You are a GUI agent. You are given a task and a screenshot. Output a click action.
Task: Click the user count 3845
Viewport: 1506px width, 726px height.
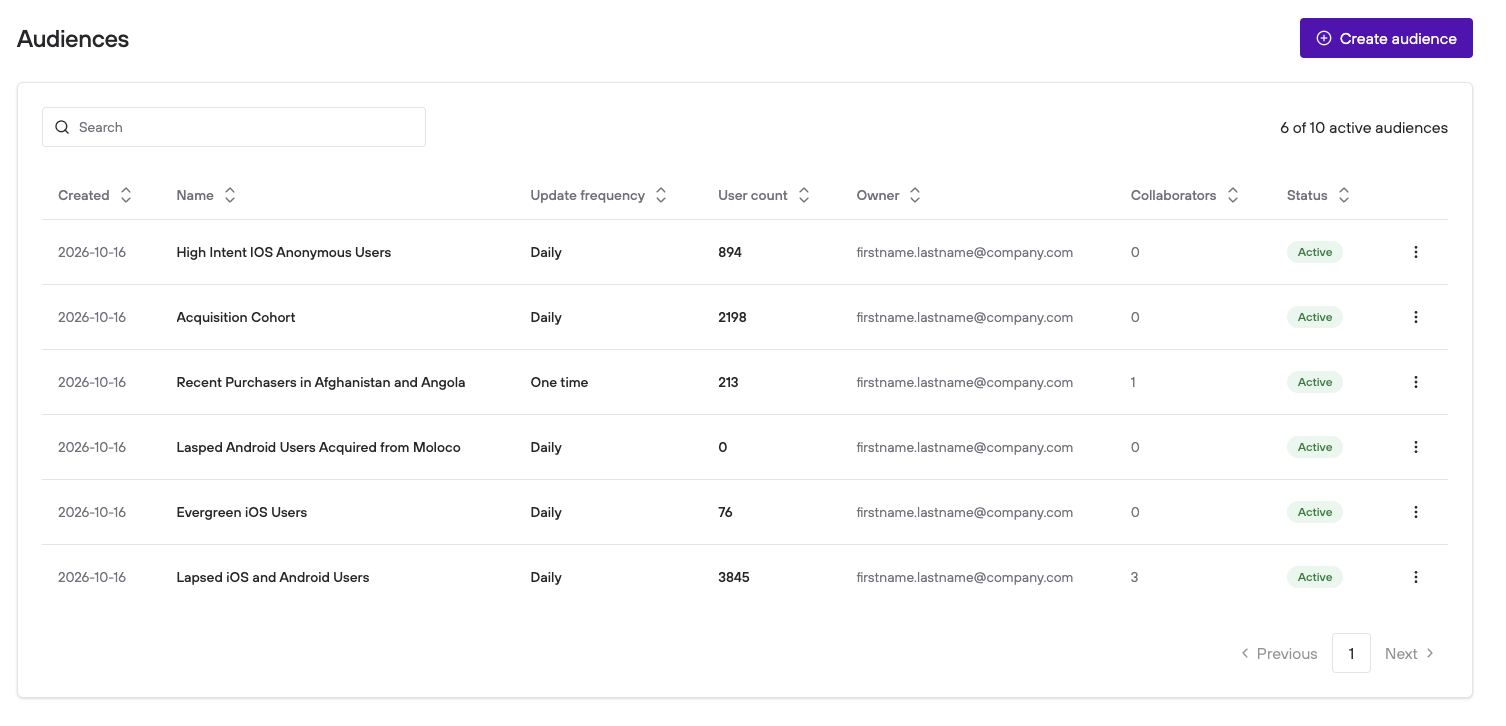tap(734, 577)
